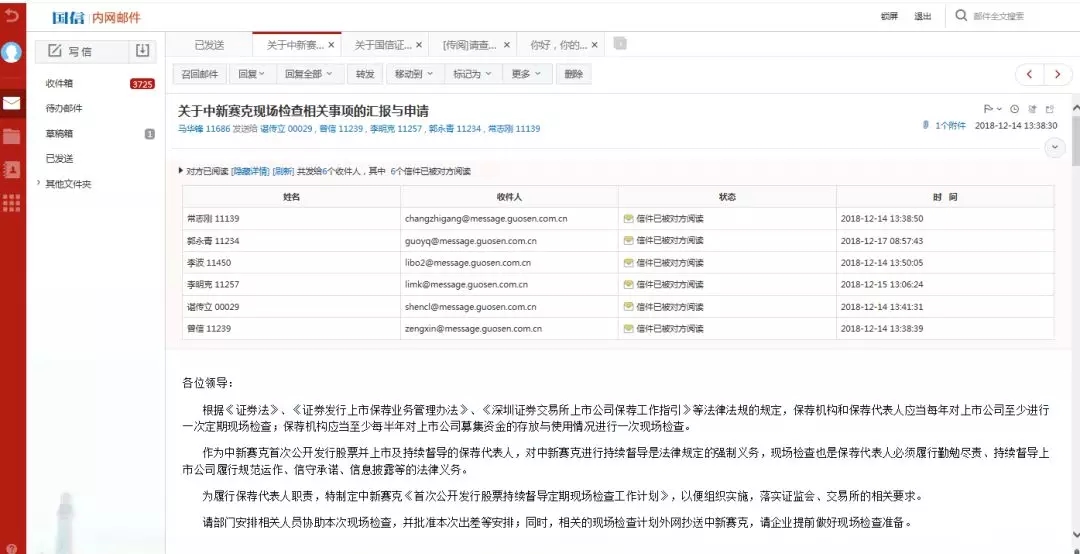This screenshot has height=554, width=1080.
Task: Select the mail envelope icon in sidebar
Action: [x=12, y=103]
